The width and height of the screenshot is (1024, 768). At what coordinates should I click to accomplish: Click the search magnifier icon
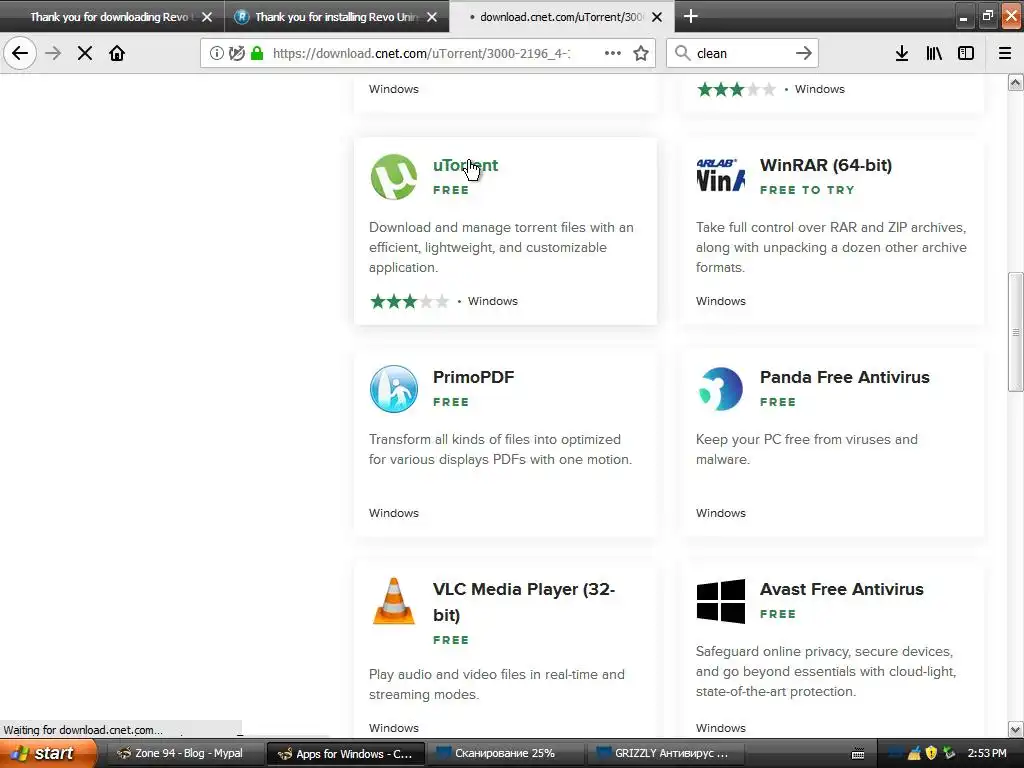682,53
